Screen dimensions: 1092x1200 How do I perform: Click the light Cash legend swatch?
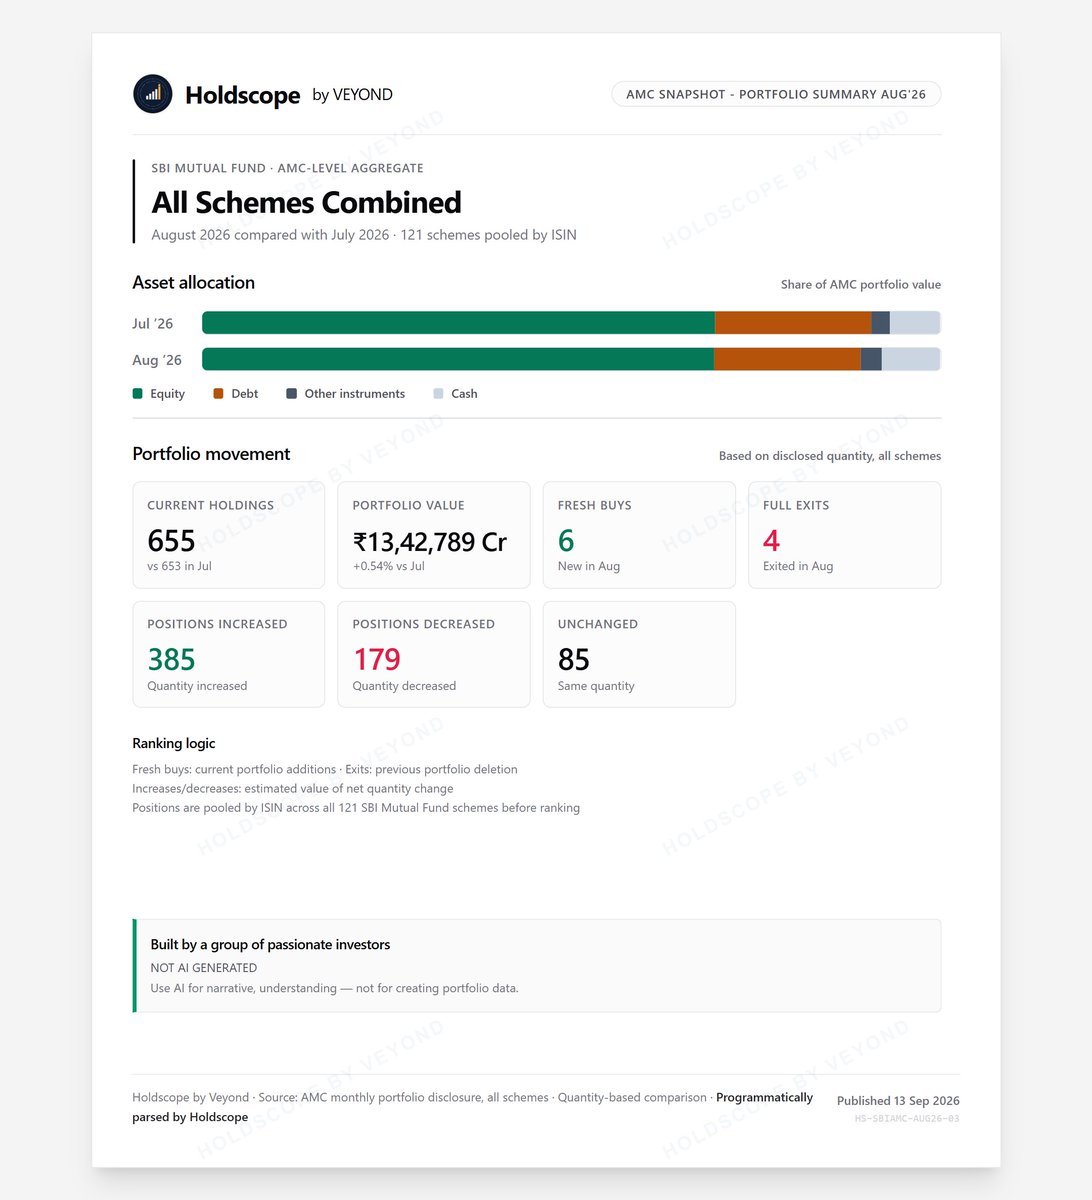(x=438, y=394)
